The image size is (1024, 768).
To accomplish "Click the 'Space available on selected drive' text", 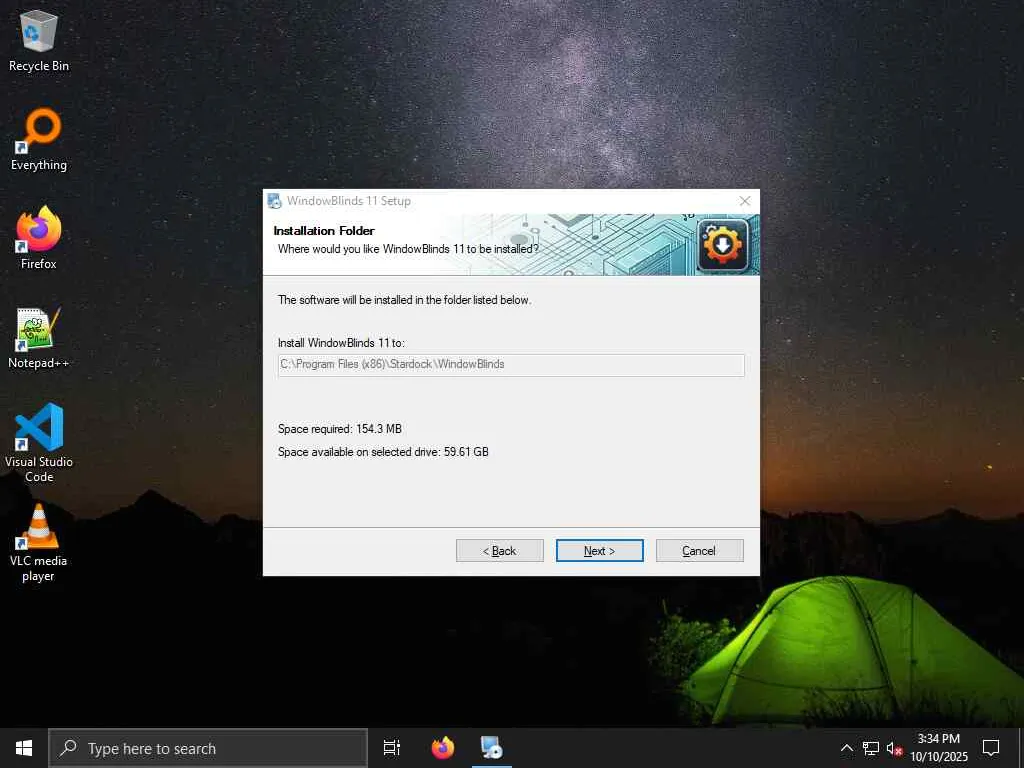I will pyautogui.click(x=383, y=452).
